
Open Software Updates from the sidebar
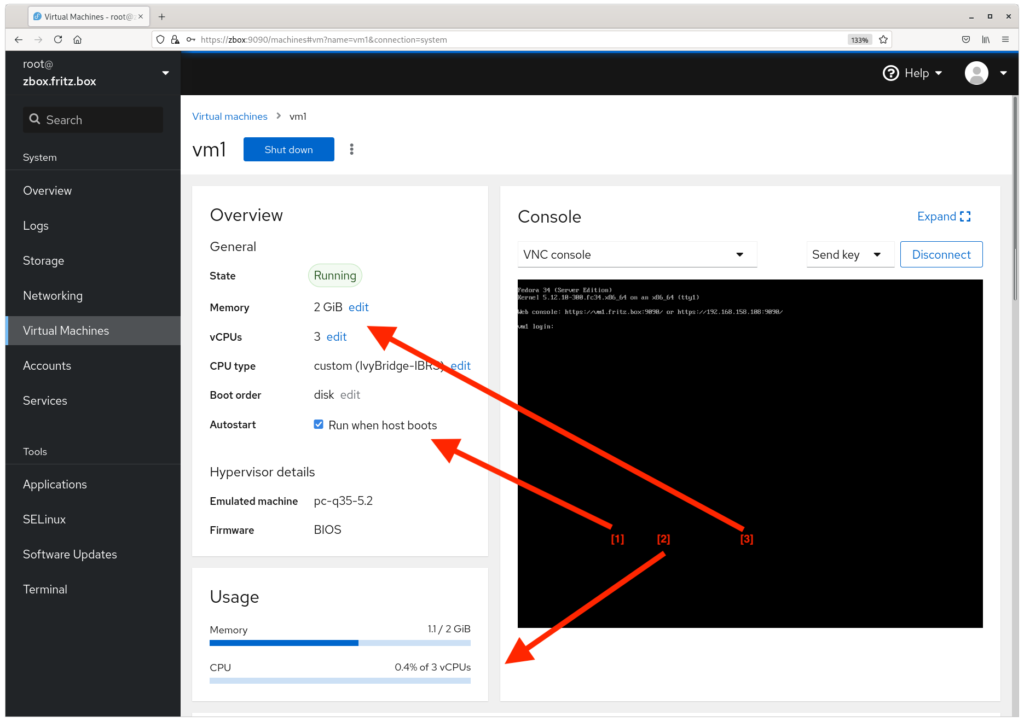[69, 554]
